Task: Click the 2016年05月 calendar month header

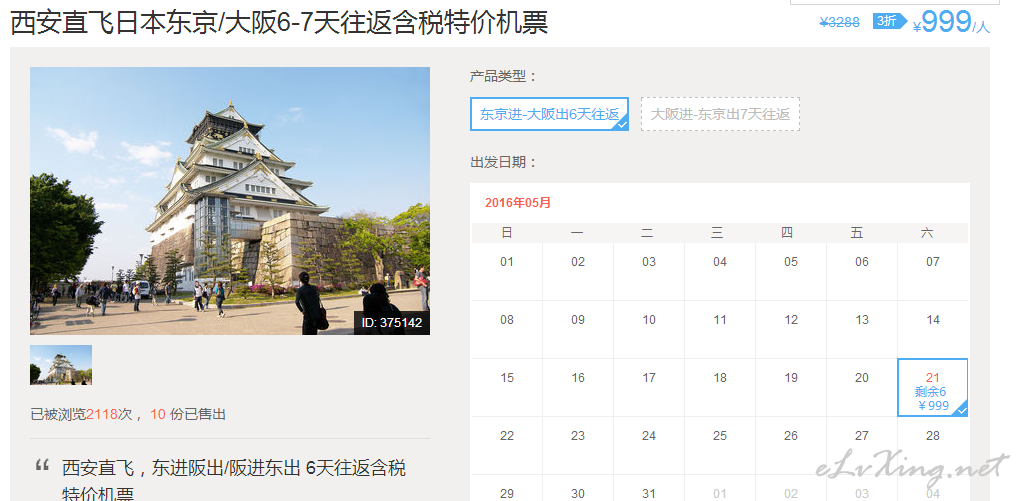Action: pyautogui.click(x=518, y=202)
